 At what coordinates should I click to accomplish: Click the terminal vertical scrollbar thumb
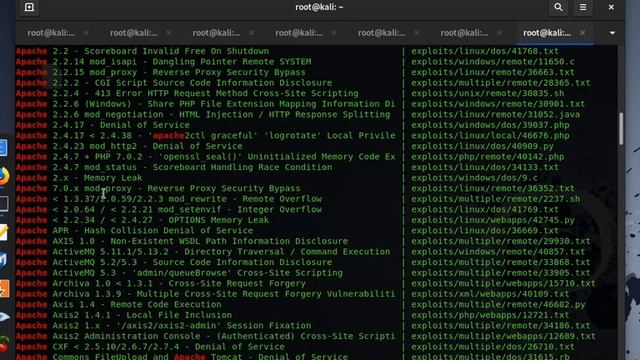[621, 129]
